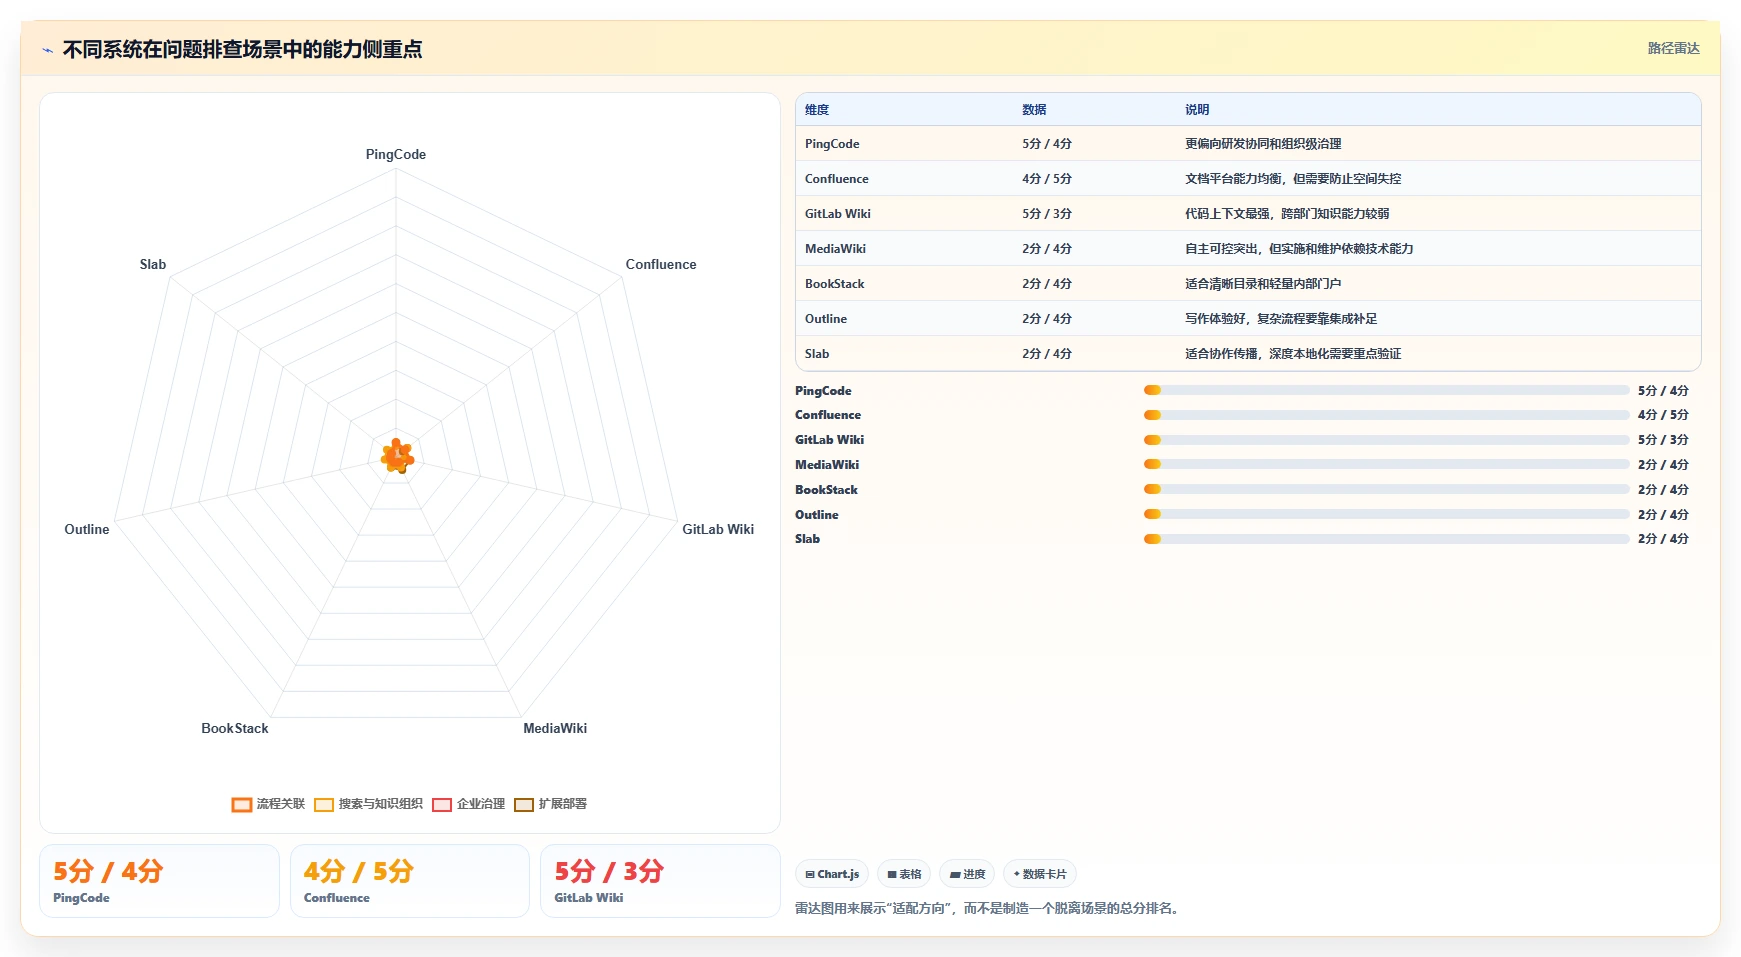
Task: Click the 路径雷达 label in header
Action: 1673,48
